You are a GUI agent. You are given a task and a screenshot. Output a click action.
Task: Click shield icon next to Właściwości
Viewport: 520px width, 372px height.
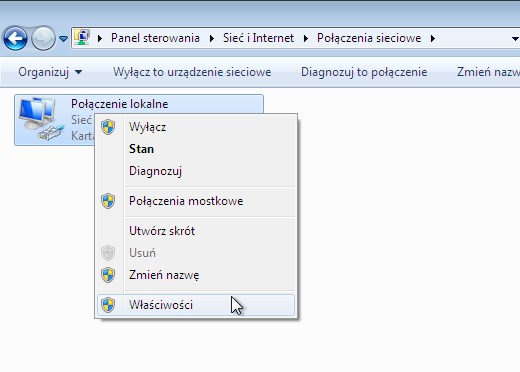tap(108, 305)
